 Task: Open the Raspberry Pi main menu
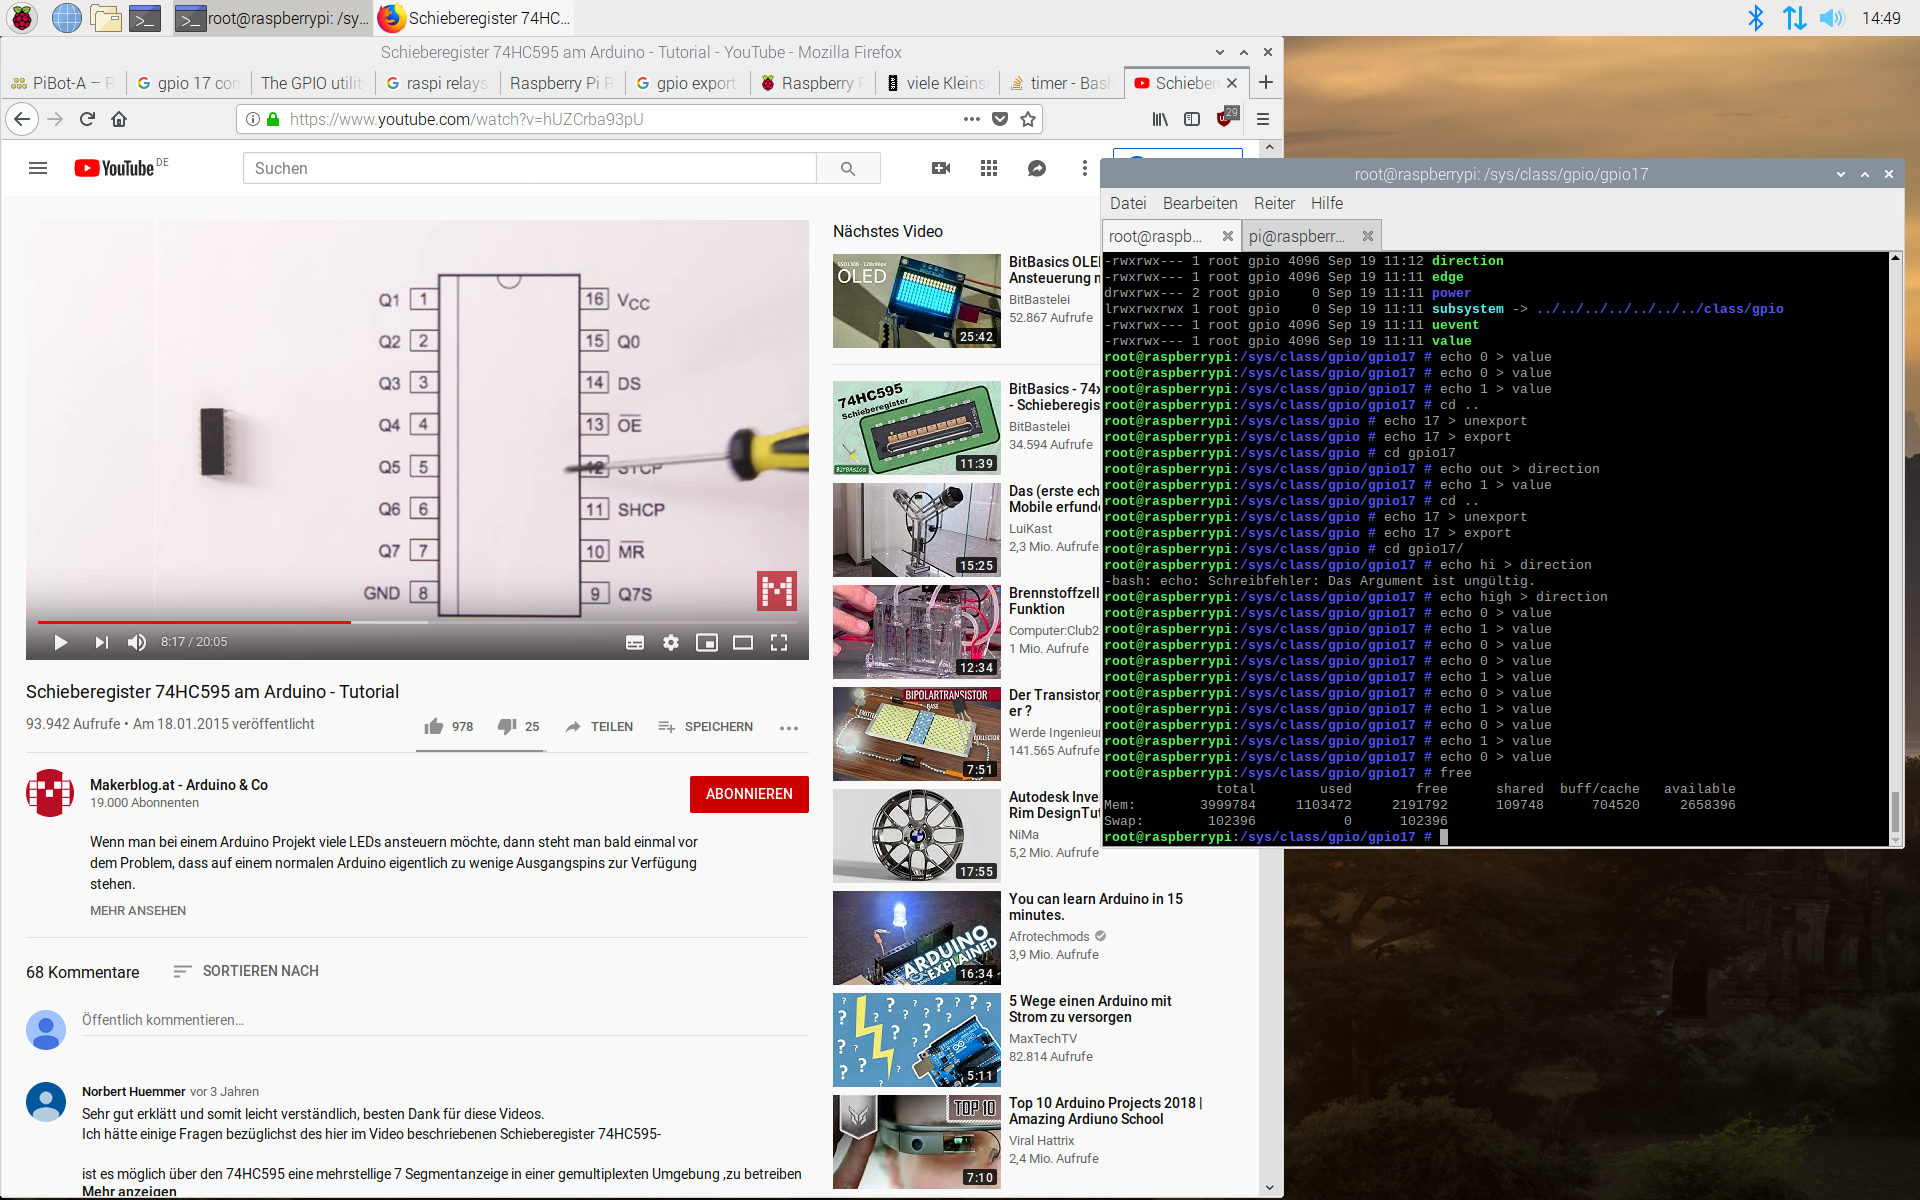tap(22, 18)
